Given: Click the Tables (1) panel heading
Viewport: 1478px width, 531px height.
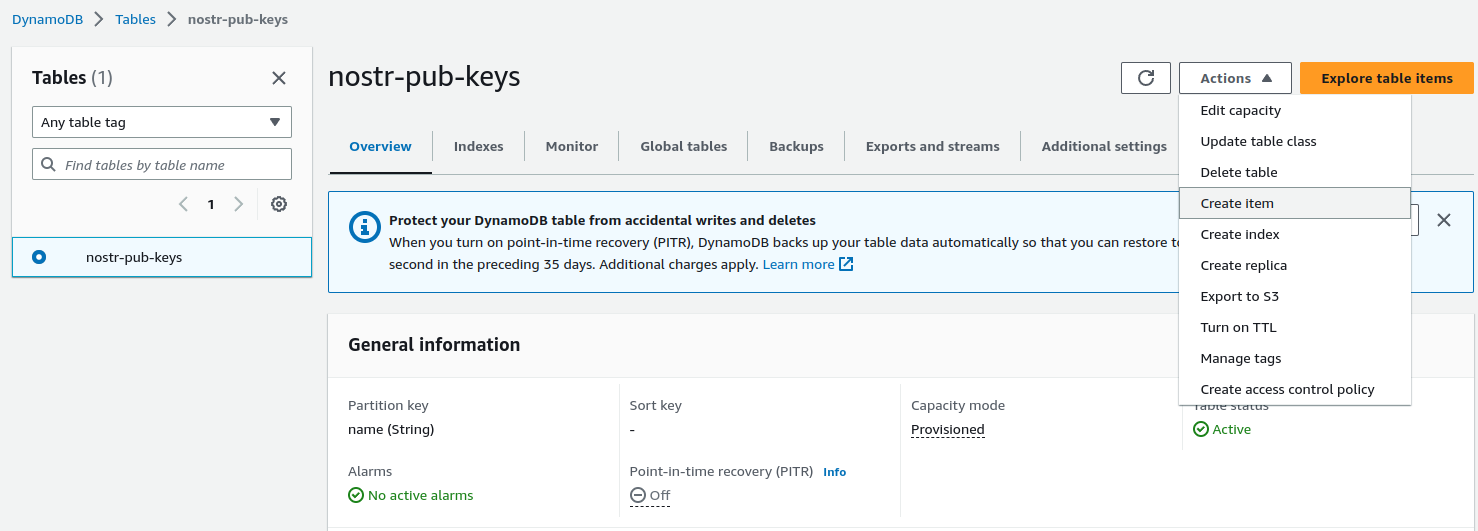Looking at the screenshot, I should [72, 78].
